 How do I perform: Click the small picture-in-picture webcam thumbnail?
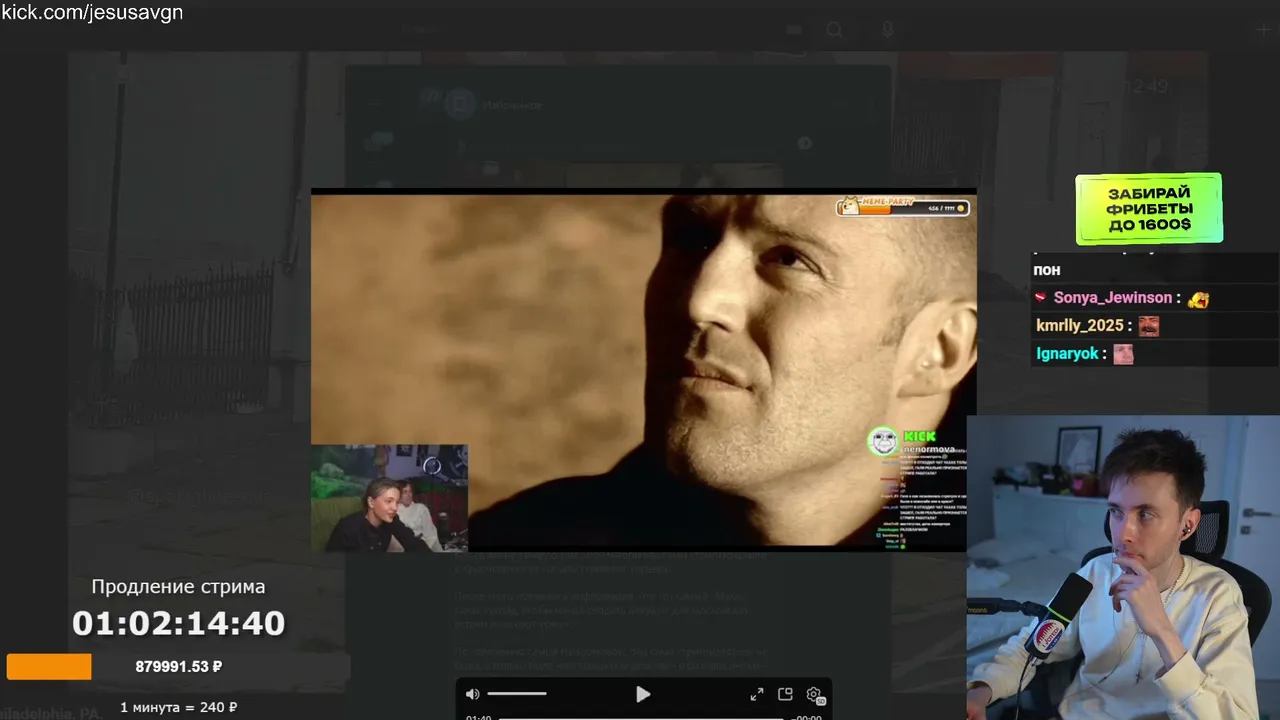tap(389, 498)
